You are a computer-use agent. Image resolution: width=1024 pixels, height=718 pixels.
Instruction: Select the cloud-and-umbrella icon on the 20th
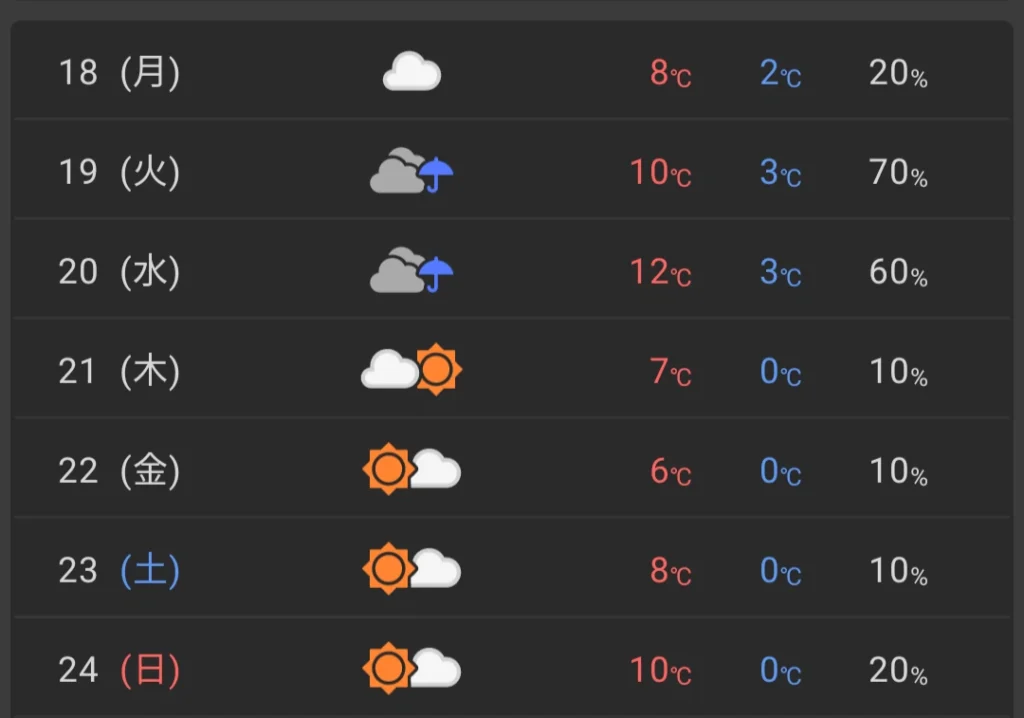click(411, 270)
